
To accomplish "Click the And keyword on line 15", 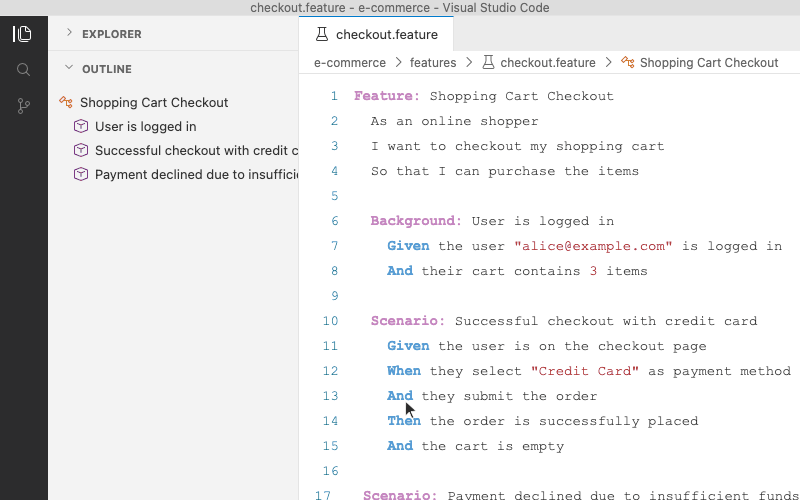I will (x=399, y=446).
